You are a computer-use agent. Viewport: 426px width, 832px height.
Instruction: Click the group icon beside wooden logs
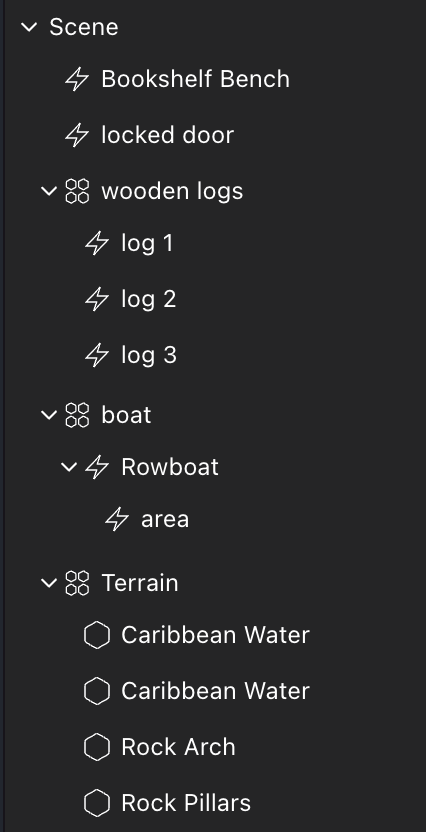pyautogui.click(x=77, y=191)
